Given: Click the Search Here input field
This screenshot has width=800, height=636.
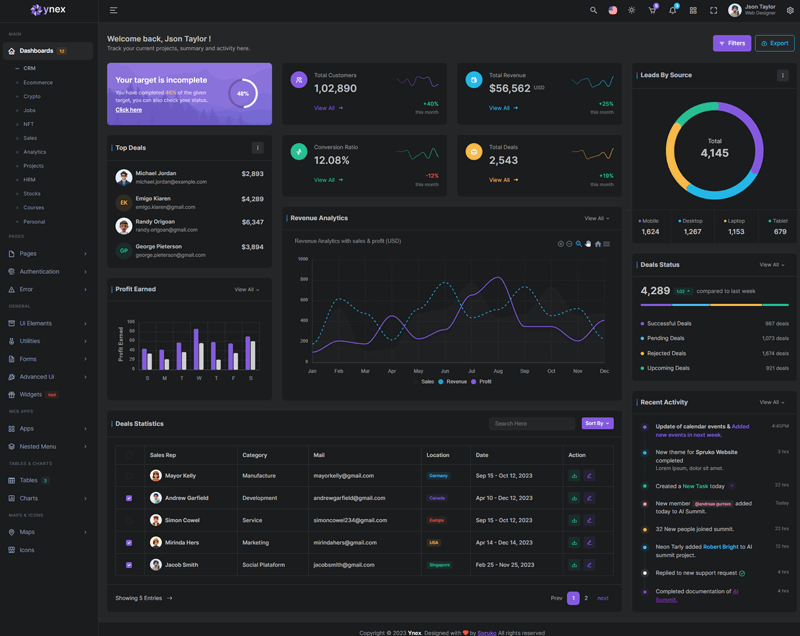Looking at the screenshot, I should (x=532, y=423).
